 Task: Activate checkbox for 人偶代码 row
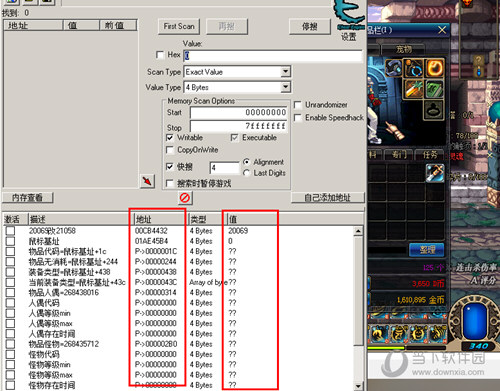10,303
